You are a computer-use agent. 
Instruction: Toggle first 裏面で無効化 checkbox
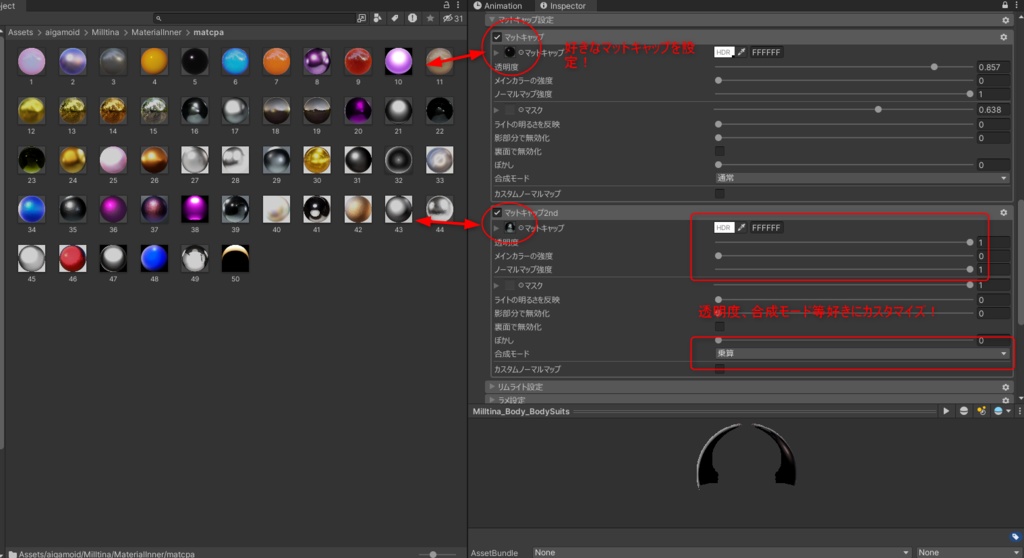pyautogui.click(x=719, y=152)
